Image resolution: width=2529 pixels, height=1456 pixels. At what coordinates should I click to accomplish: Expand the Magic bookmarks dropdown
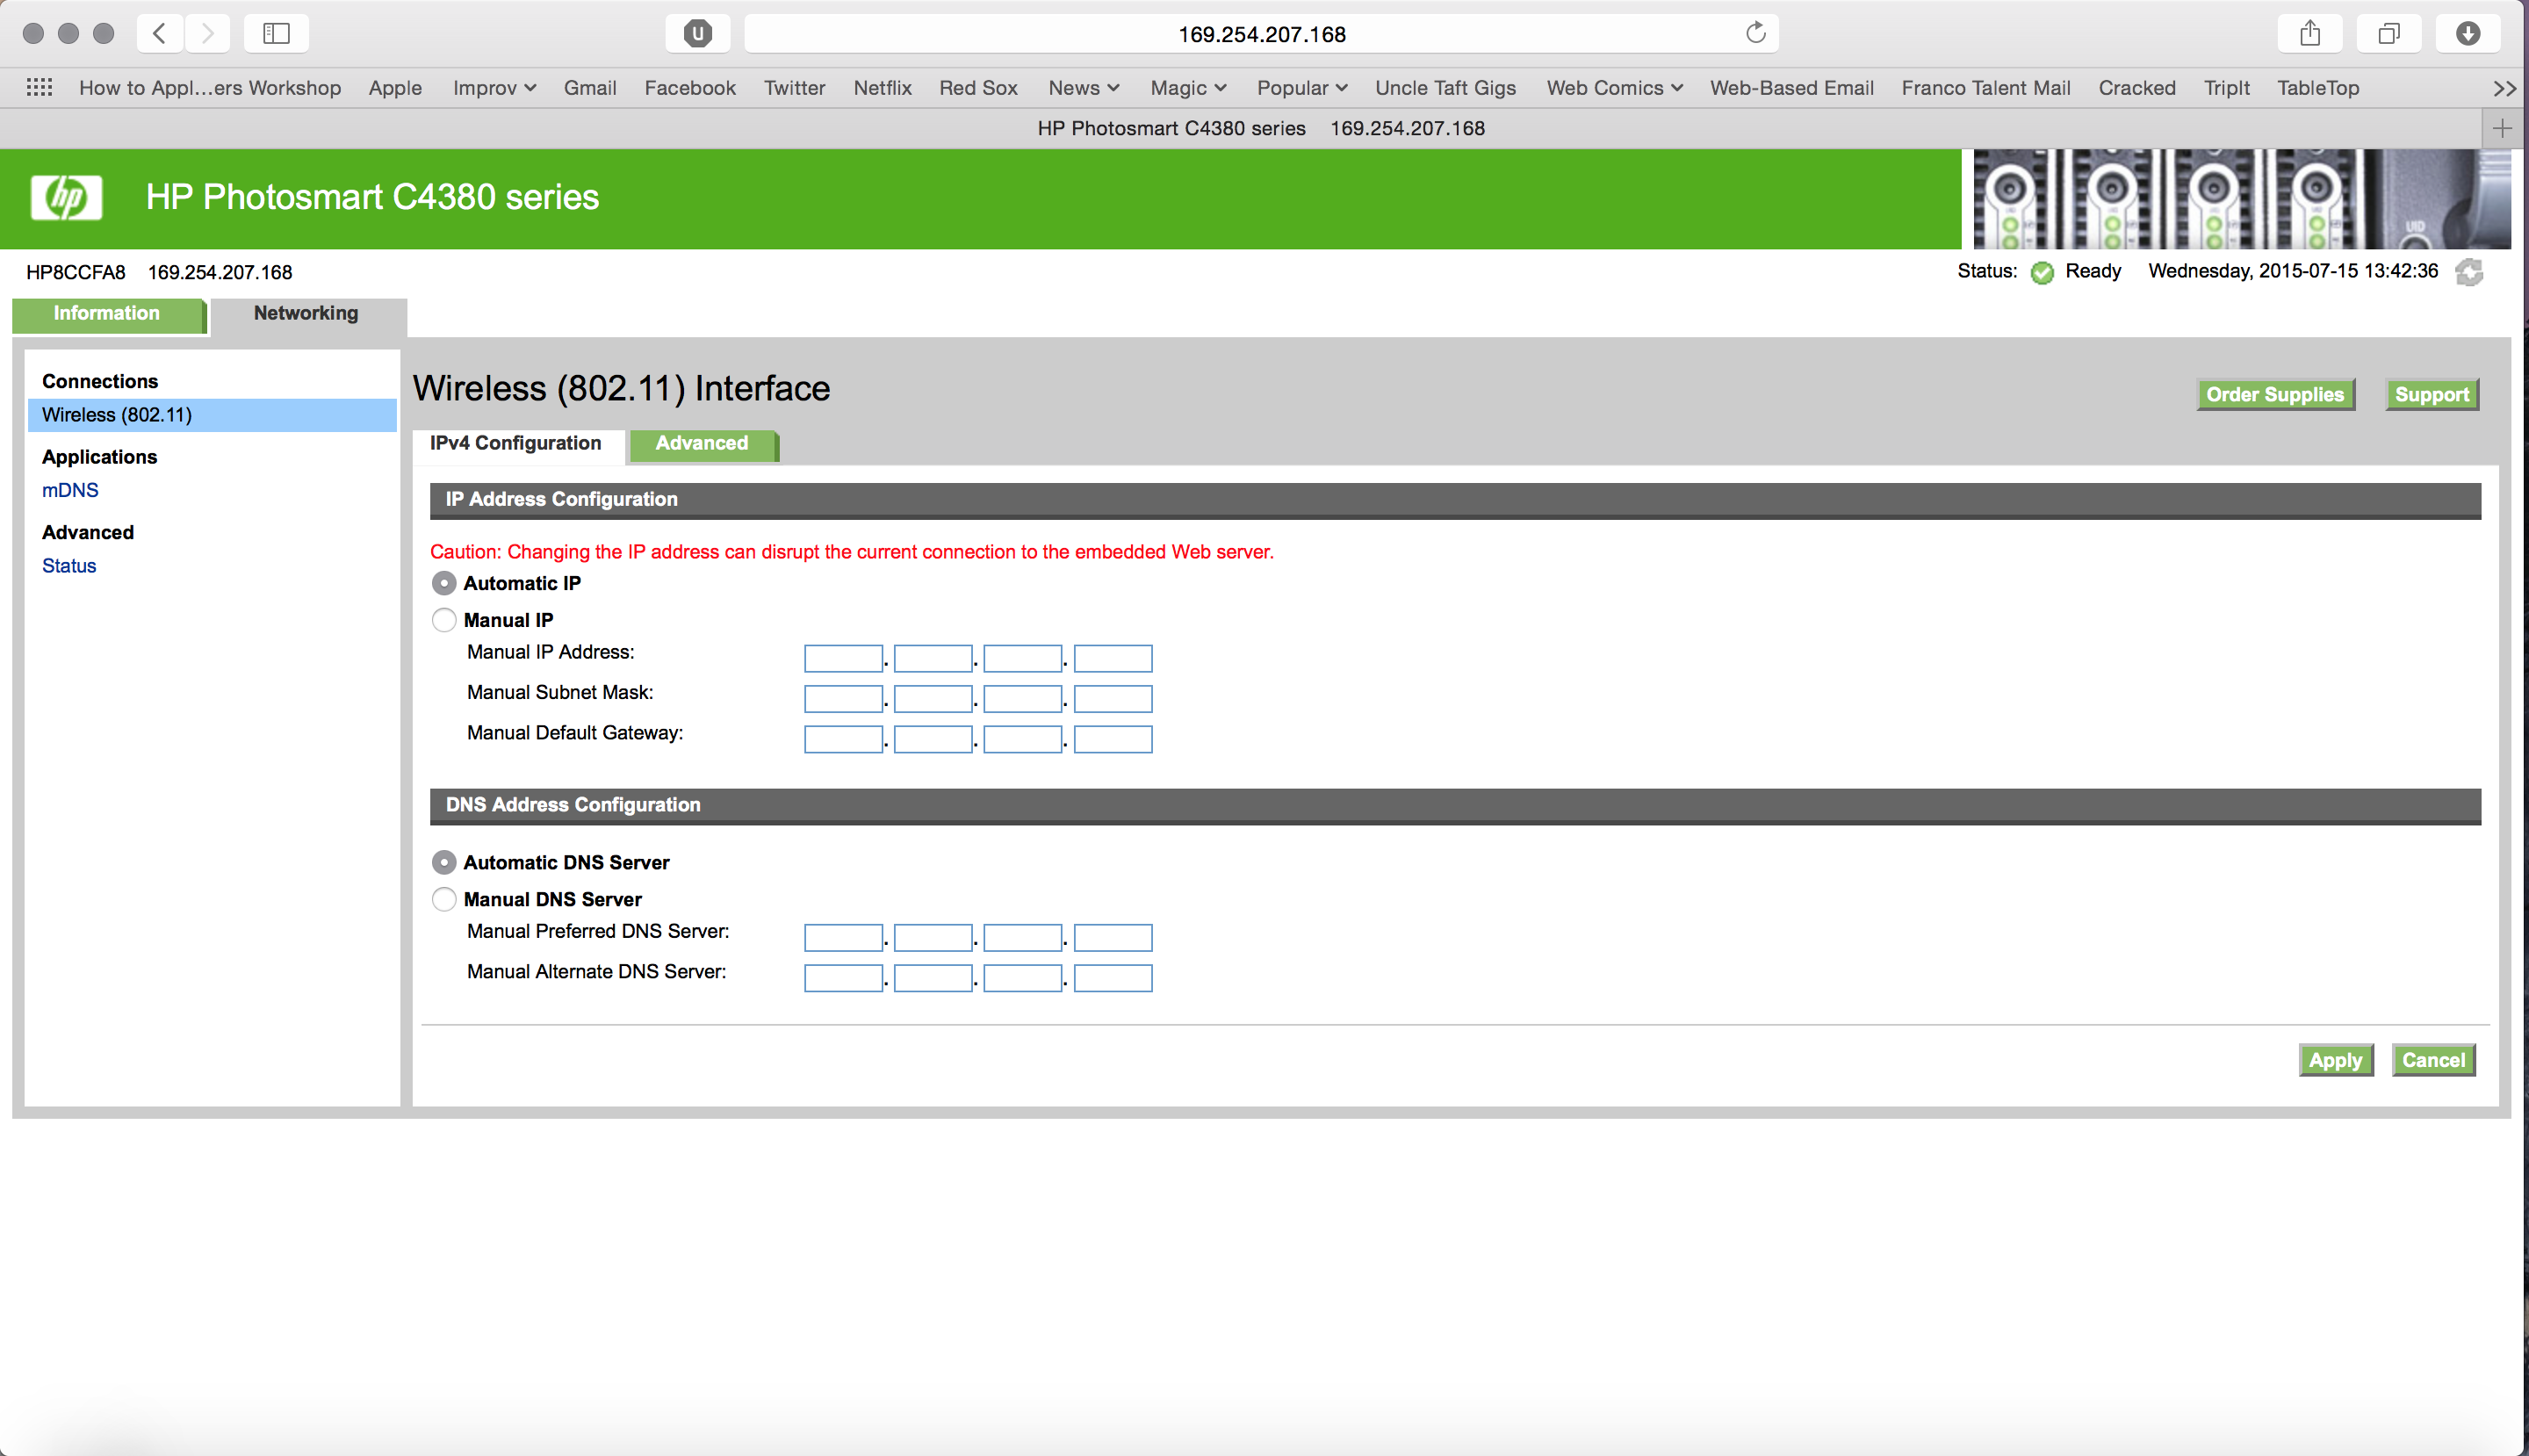(x=1188, y=88)
